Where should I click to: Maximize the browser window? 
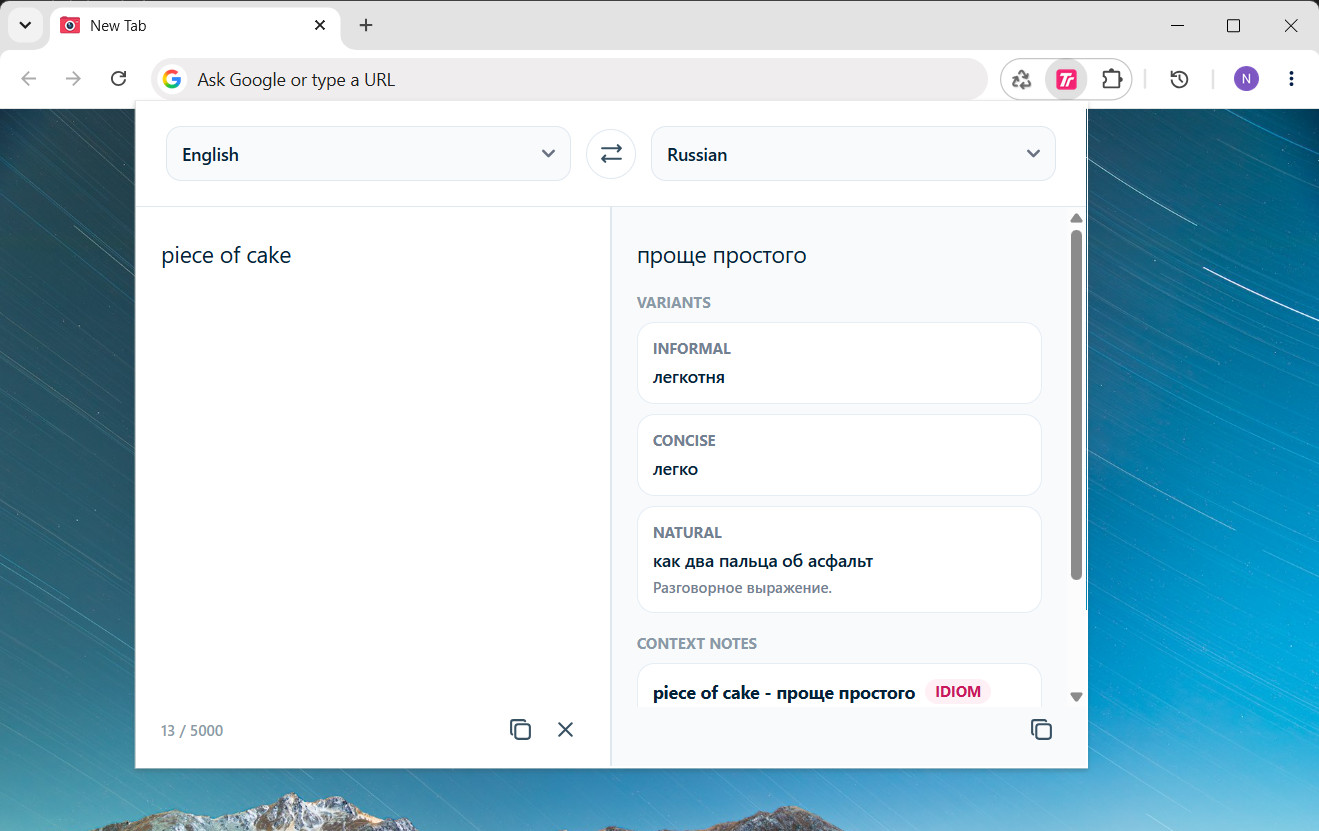(x=1233, y=25)
